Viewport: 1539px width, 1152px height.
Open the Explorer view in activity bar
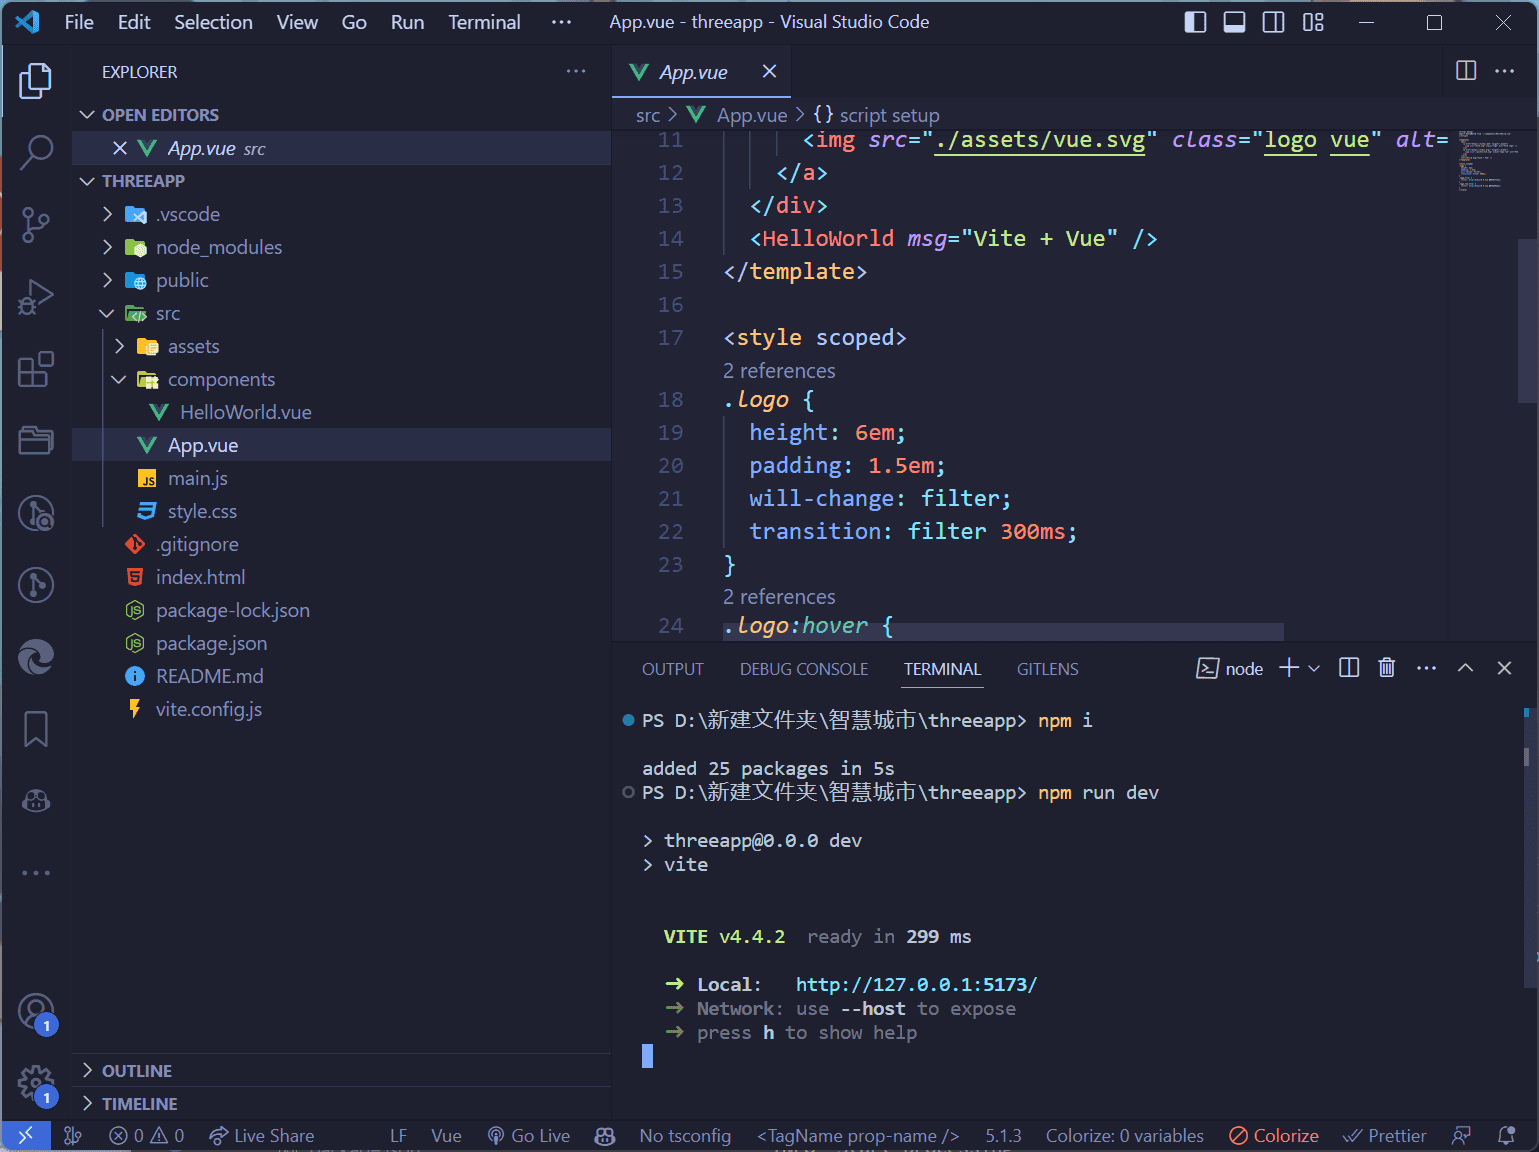pos(36,80)
